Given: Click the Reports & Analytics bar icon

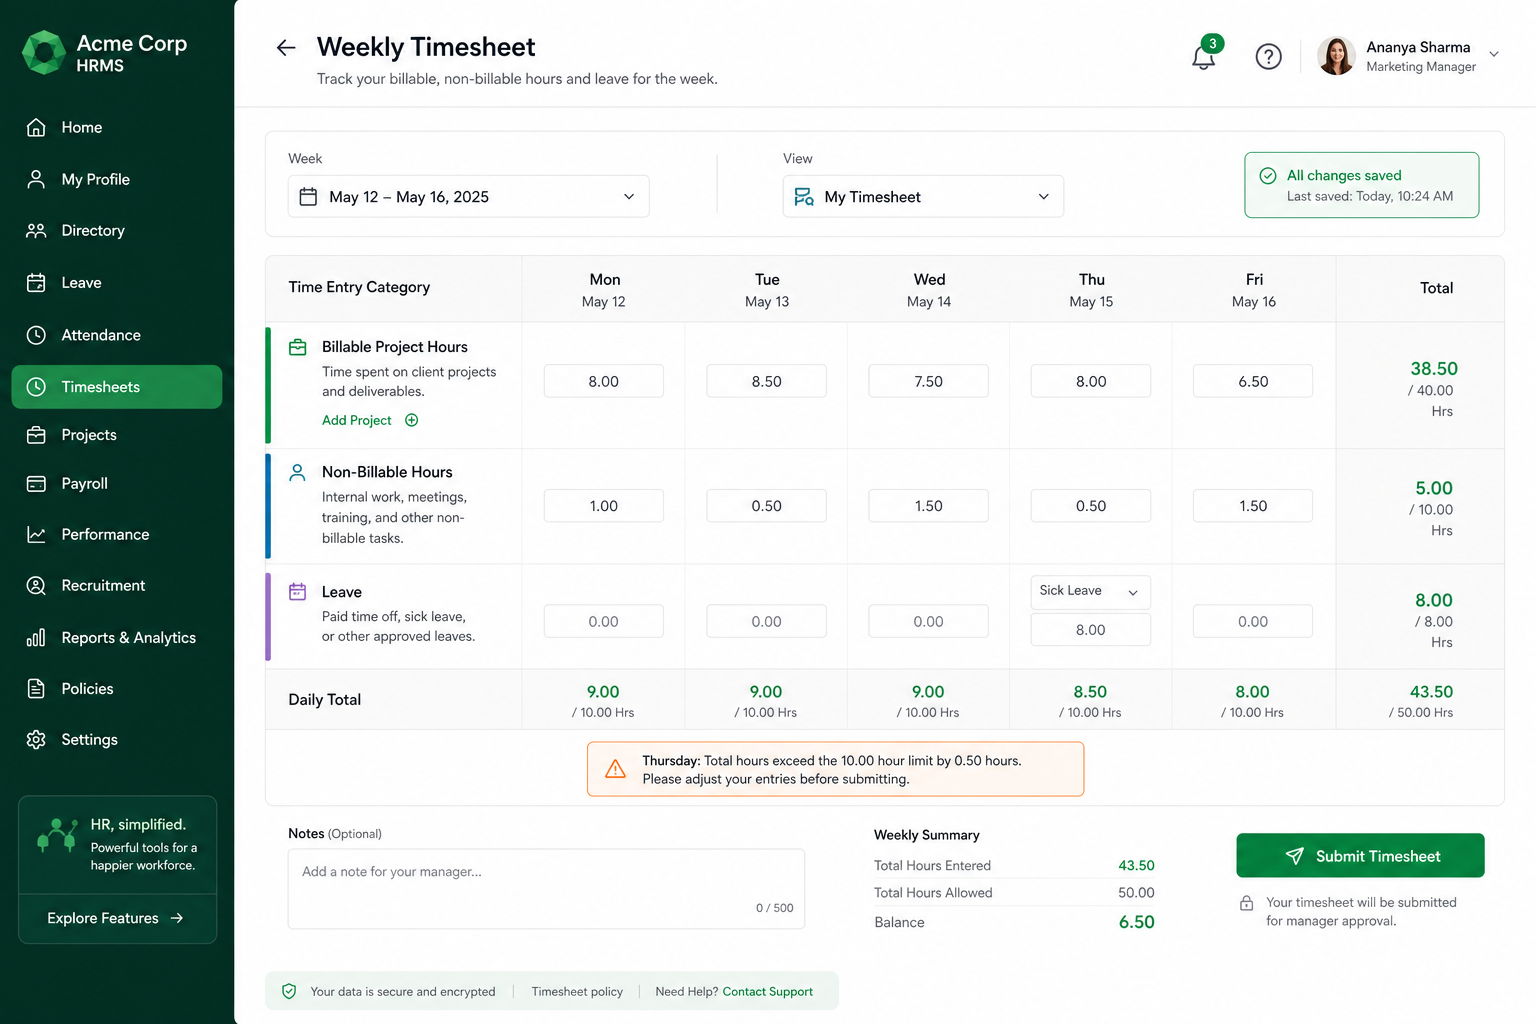Looking at the screenshot, I should (x=36, y=637).
